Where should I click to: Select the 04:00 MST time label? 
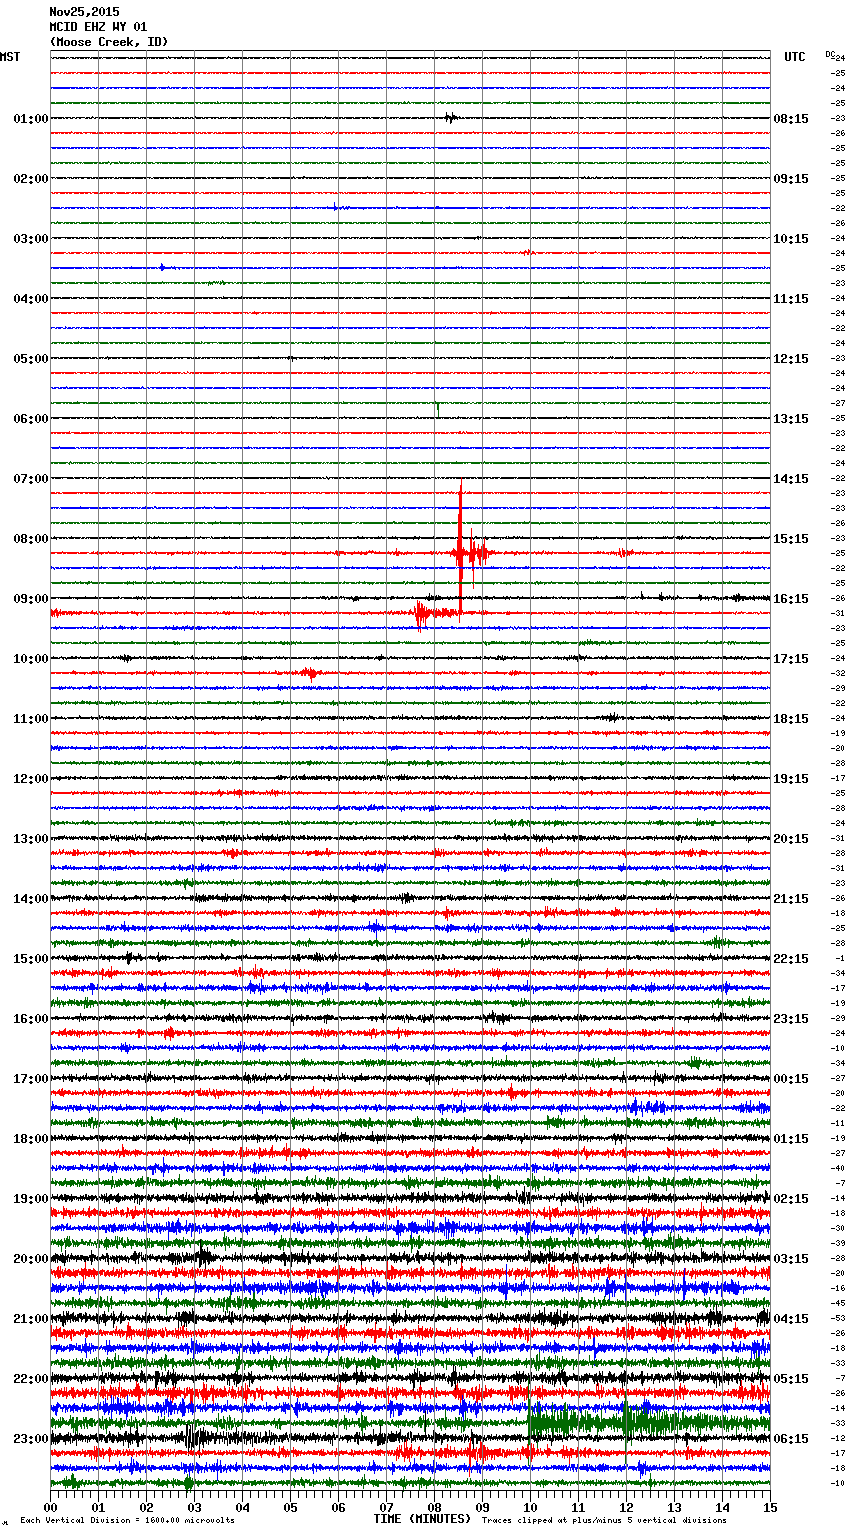31,299
